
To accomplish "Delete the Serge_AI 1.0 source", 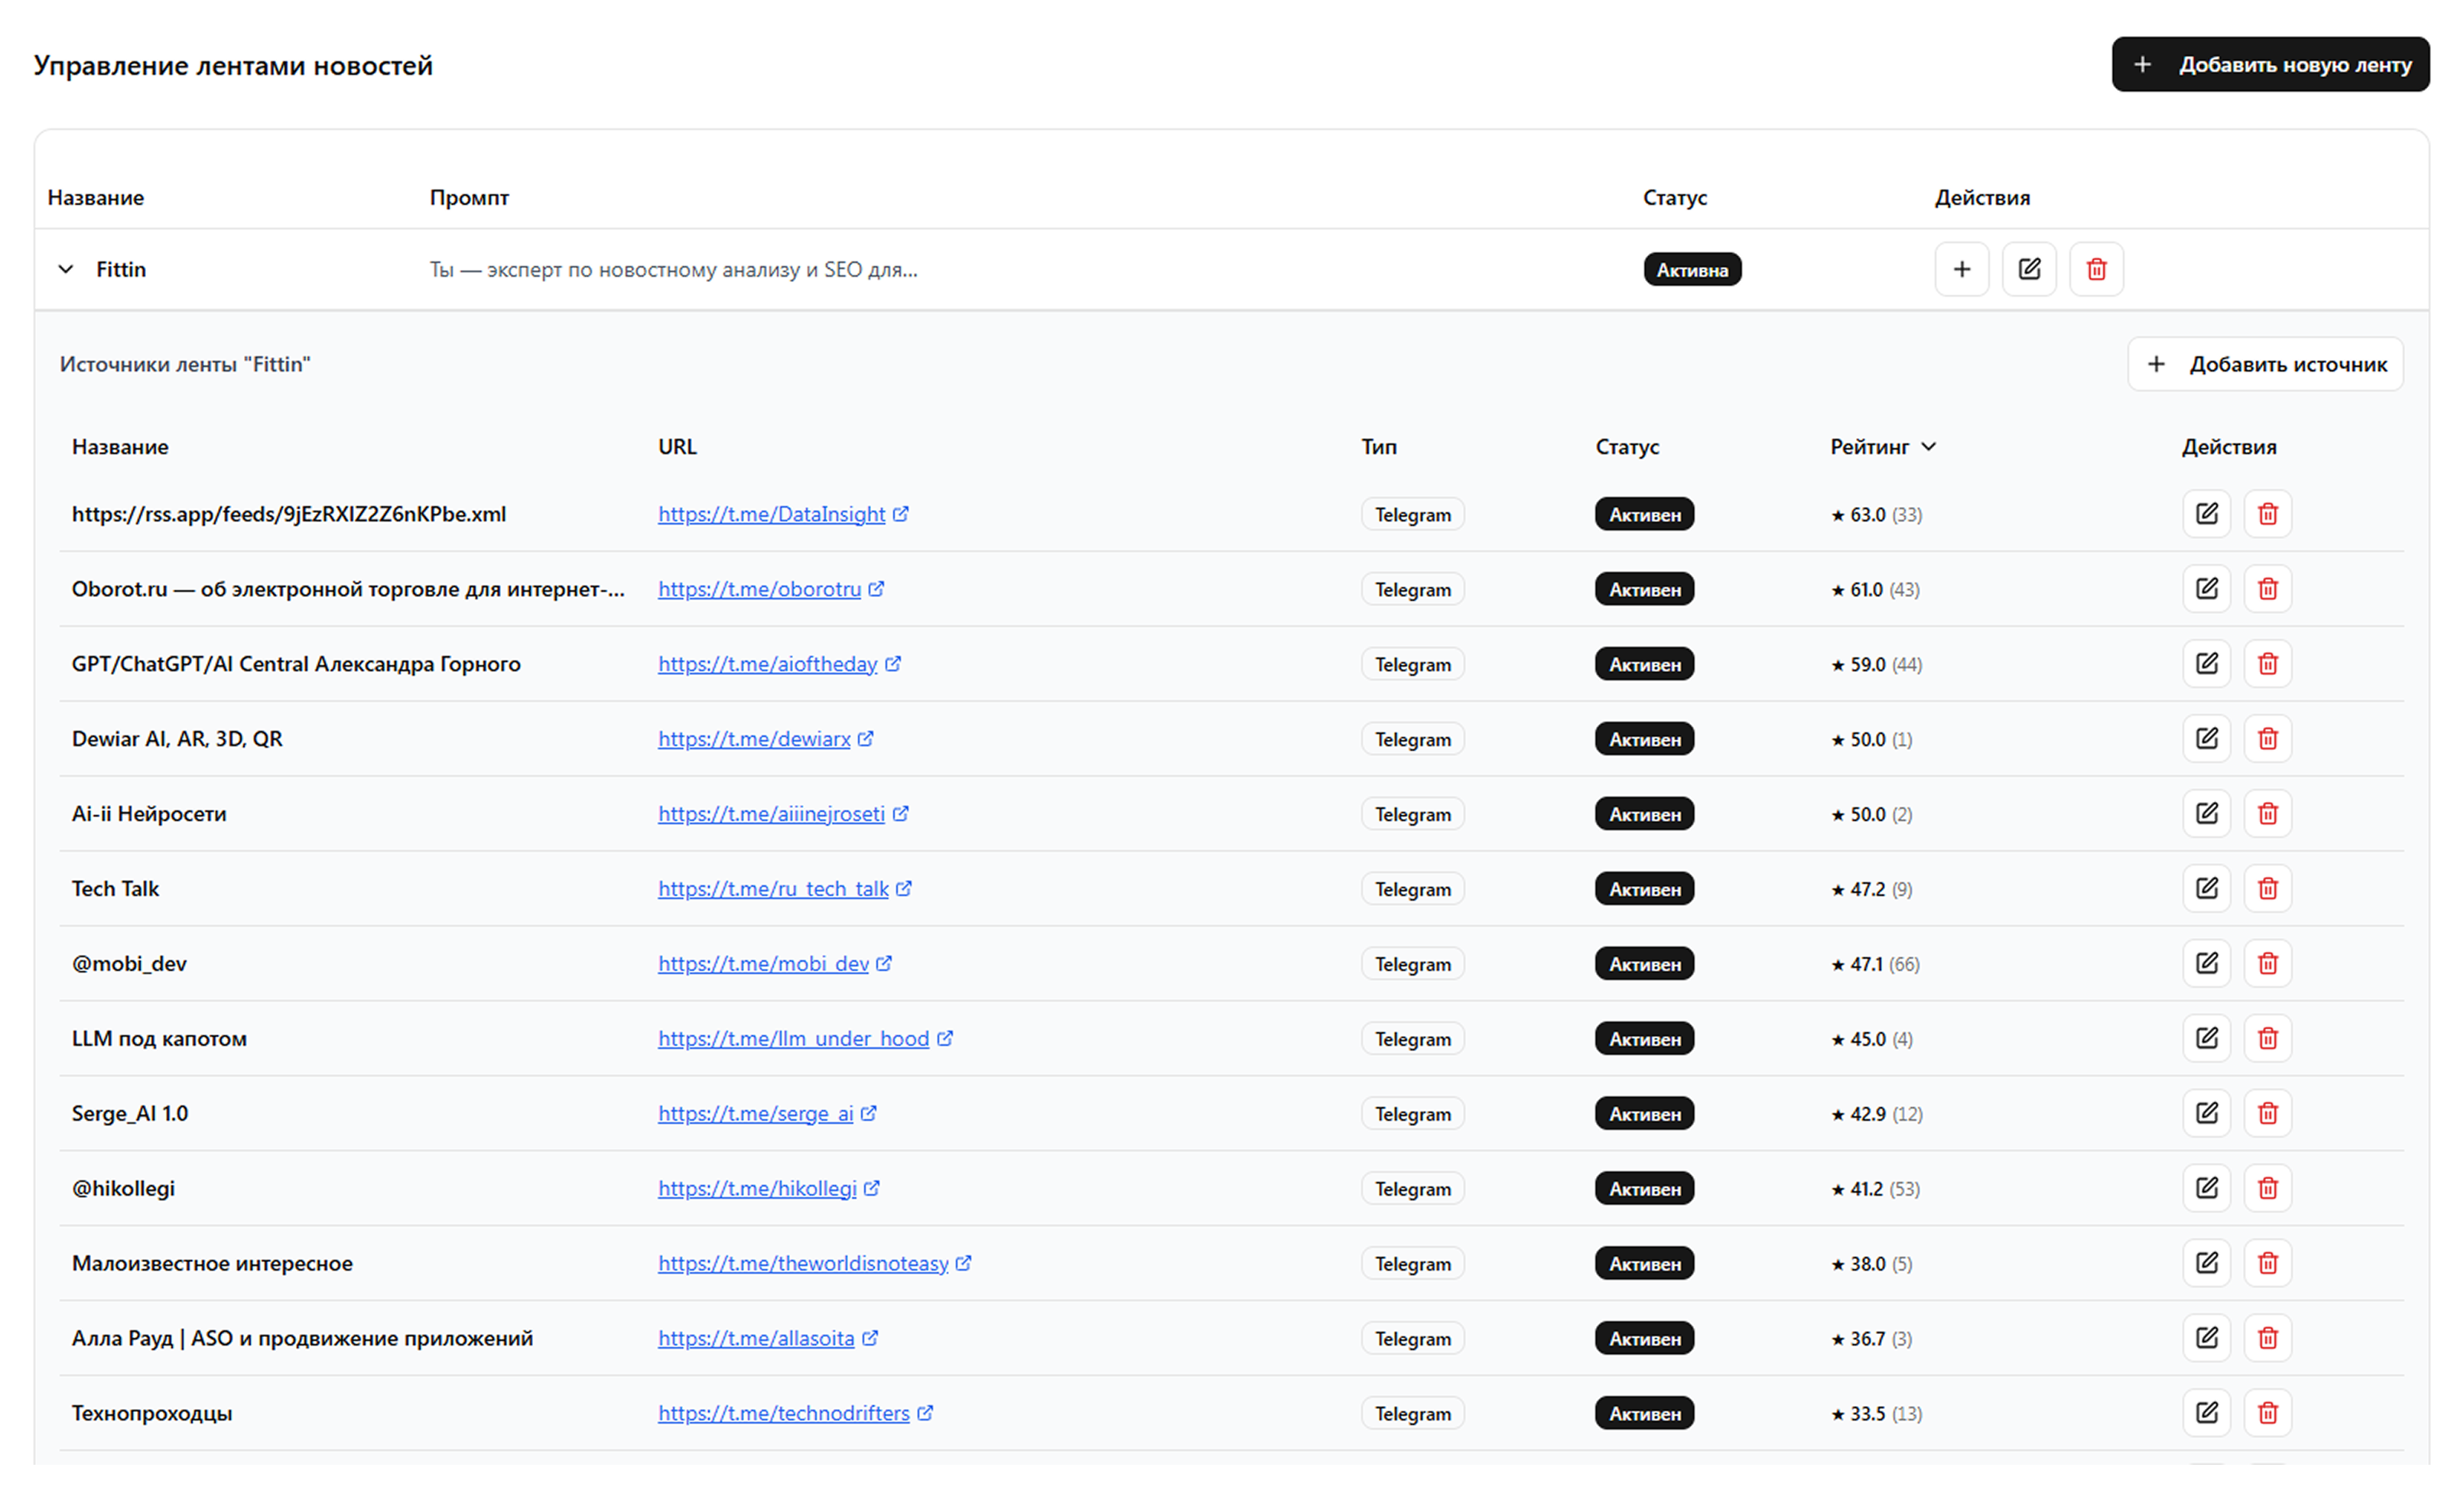I will tap(2267, 1113).
